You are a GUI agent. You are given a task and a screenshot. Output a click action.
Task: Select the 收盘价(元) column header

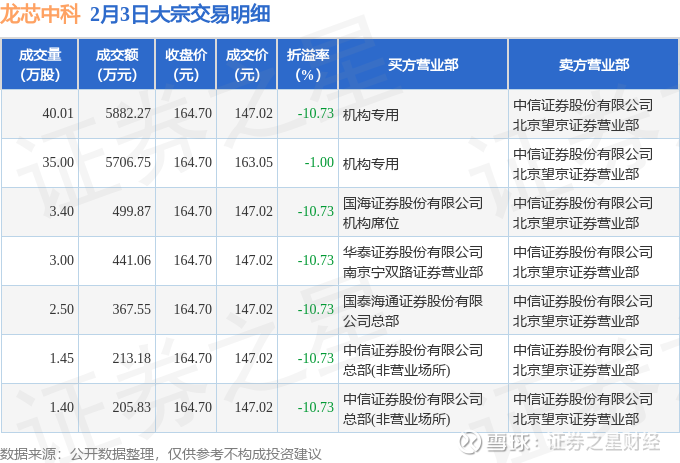[x=186, y=64]
